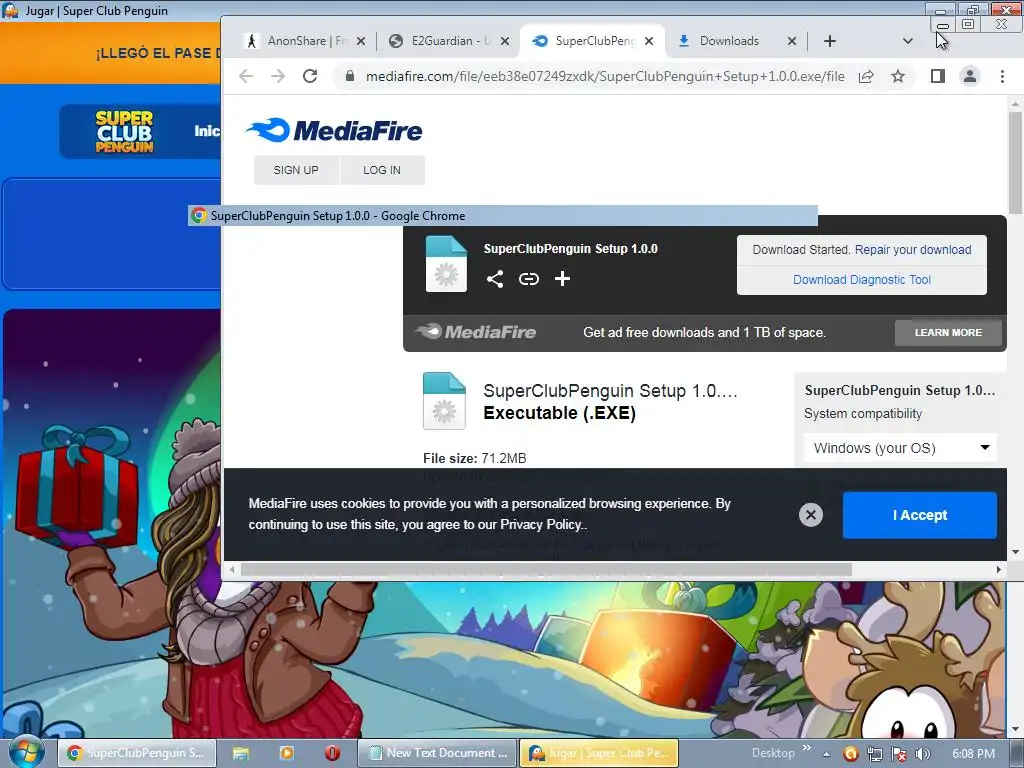Click the I Accept cookies button
1024x768 pixels.
[x=920, y=515]
